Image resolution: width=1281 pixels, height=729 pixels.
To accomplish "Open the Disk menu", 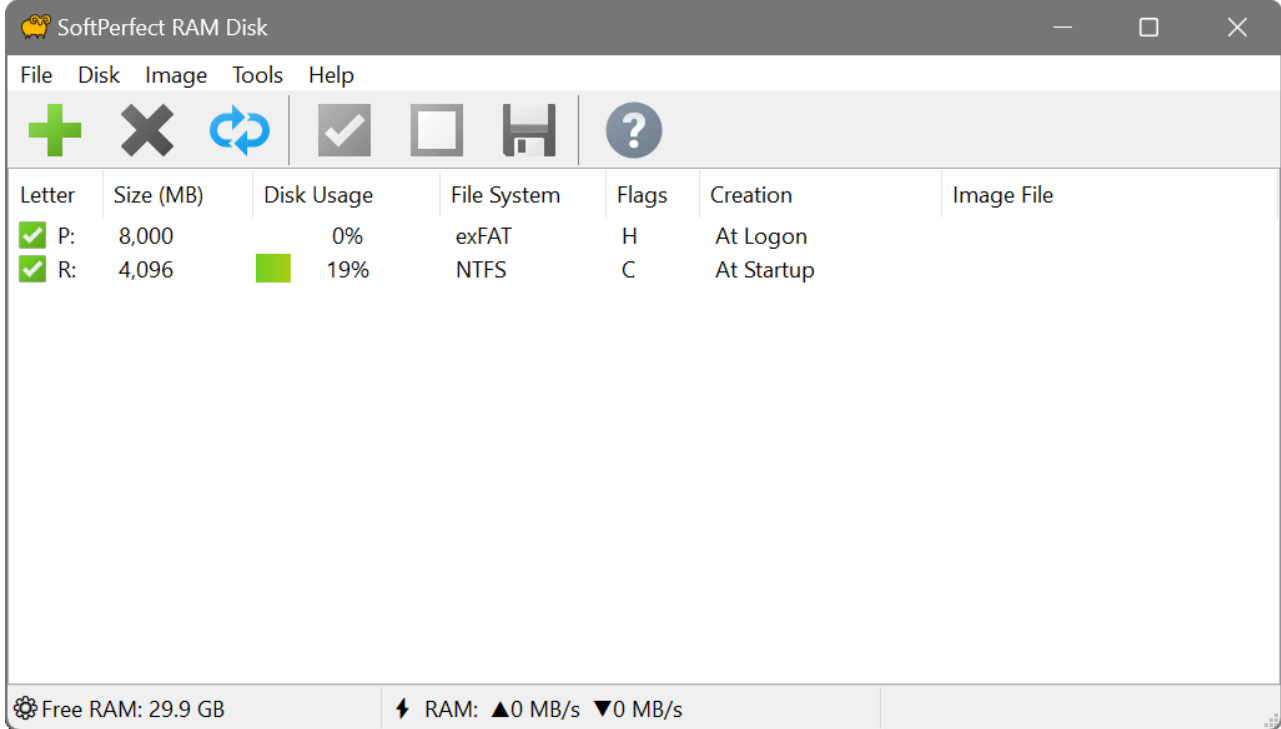I will (x=99, y=75).
